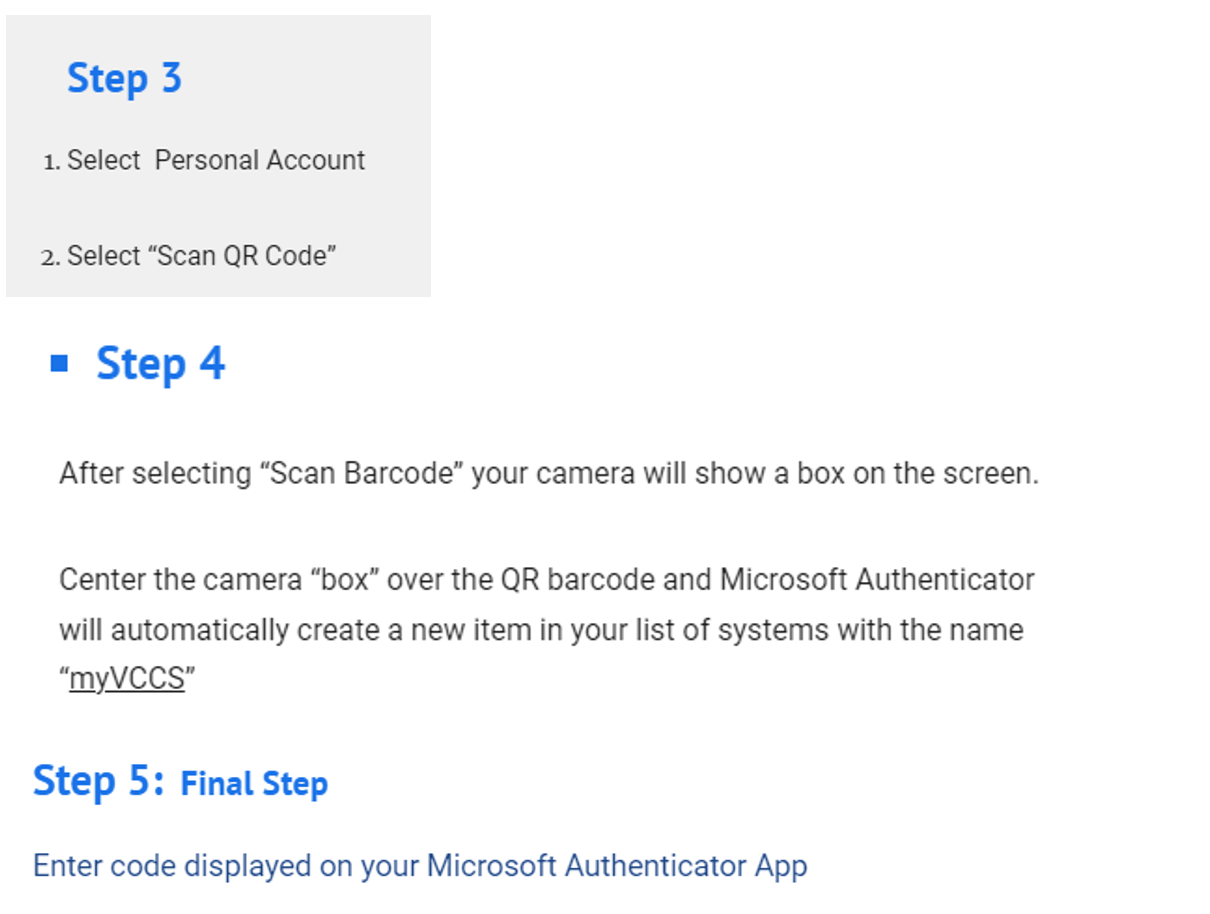Click the words Microsoft Authenticator in Step 4

(877, 580)
